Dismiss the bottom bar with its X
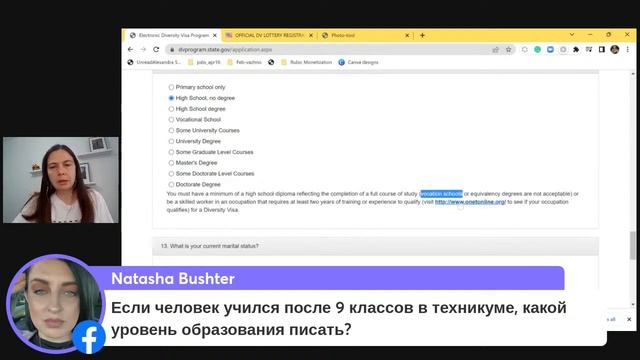Image resolution: width=640 pixels, height=360 pixels. 629,319
